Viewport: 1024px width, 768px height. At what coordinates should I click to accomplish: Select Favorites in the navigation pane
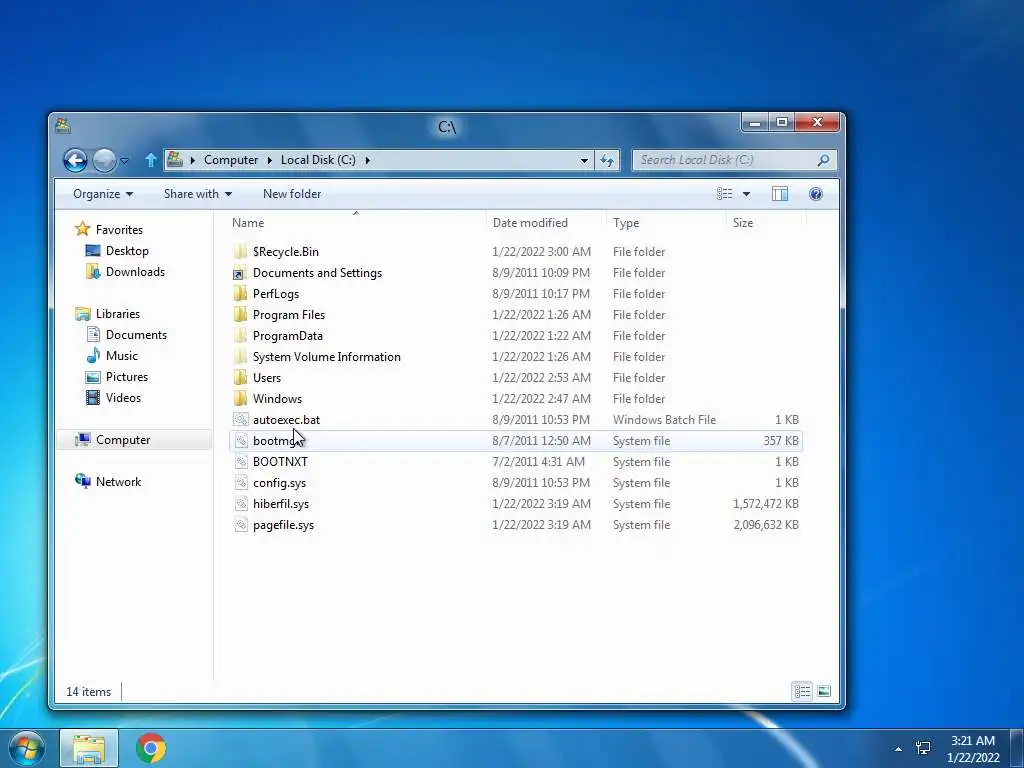point(119,230)
